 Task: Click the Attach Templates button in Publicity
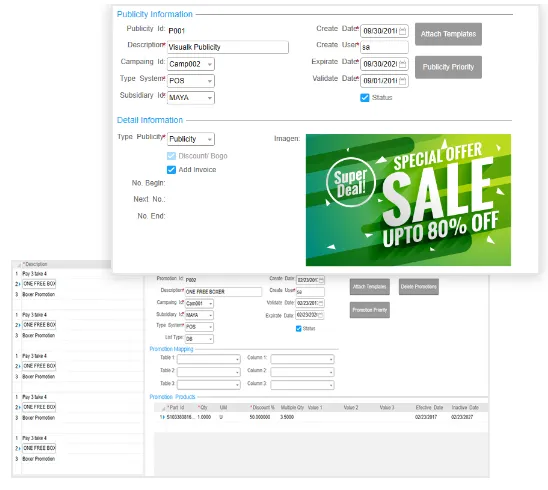[x=448, y=34]
